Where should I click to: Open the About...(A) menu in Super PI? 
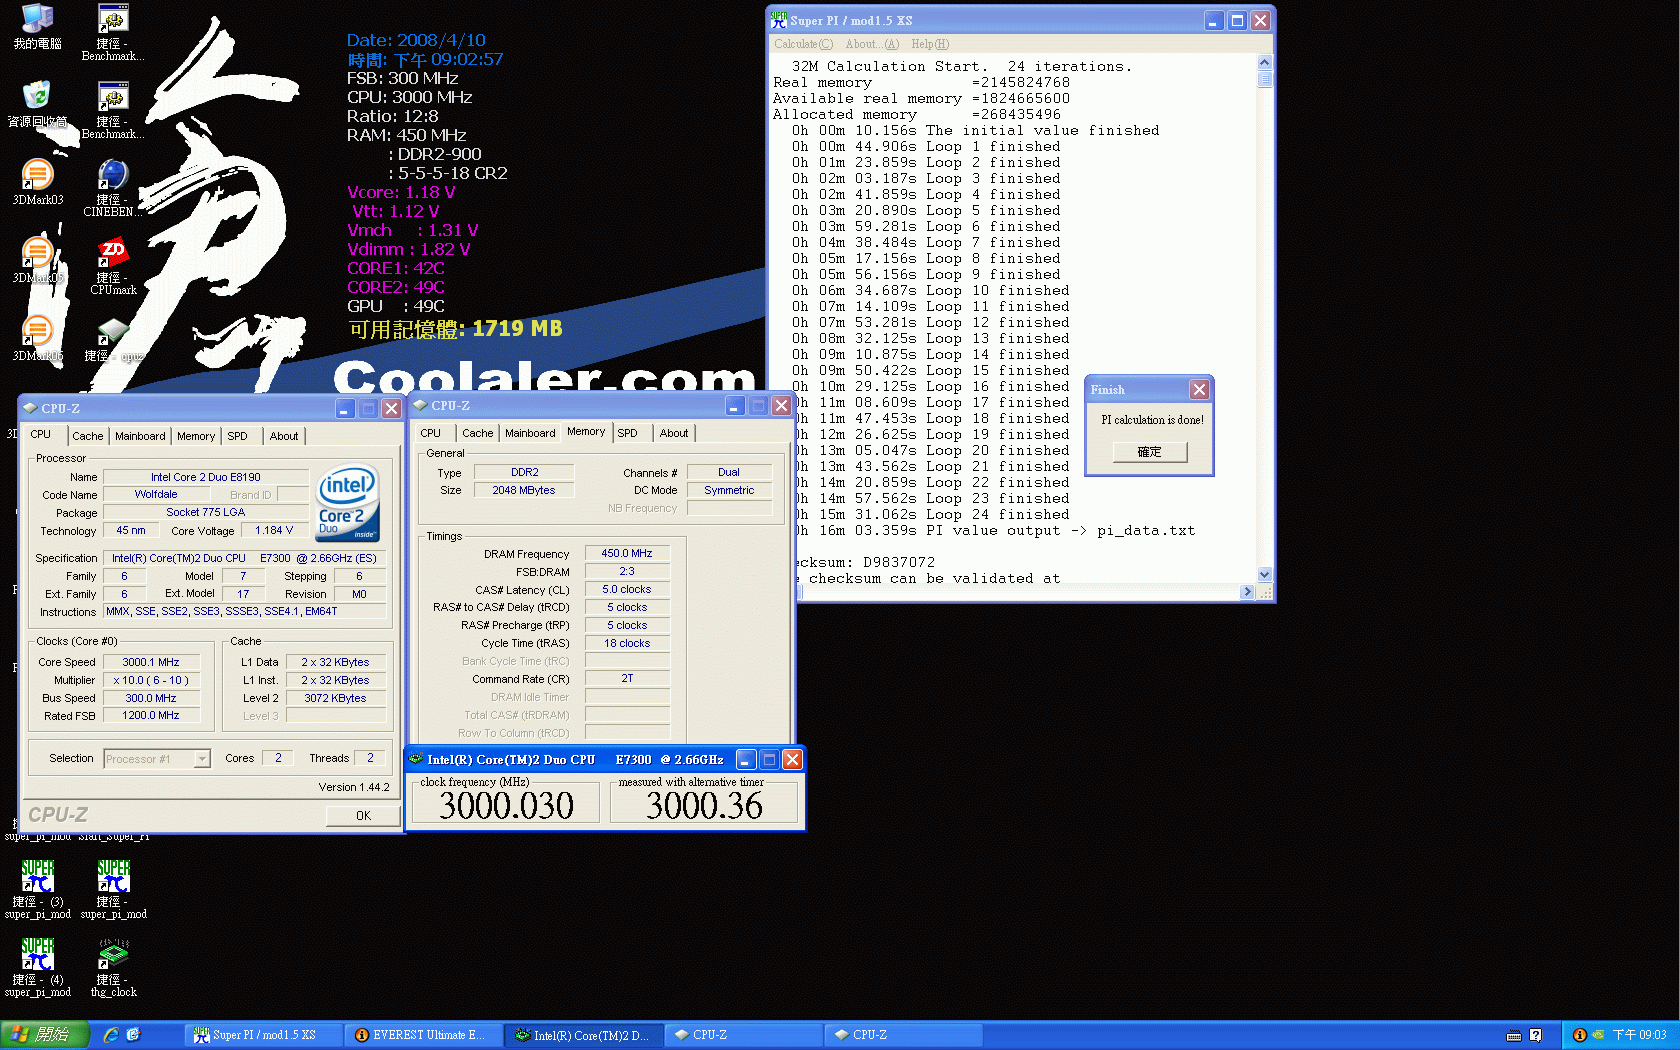tap(872, 44)
